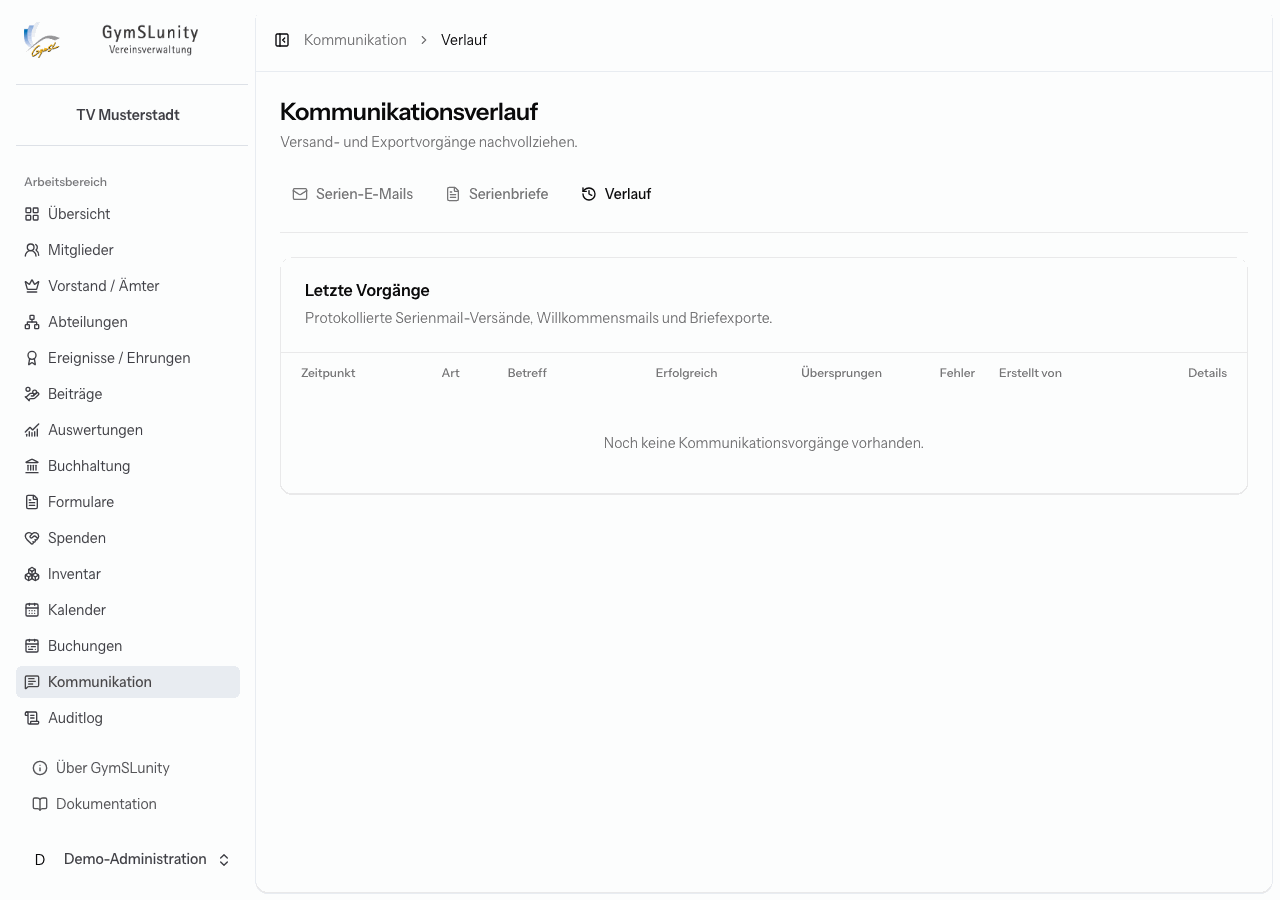The image size is (1280, 900).
Task: Click the info icon beside Über GymSLunity
Action: tap(40, 768)
